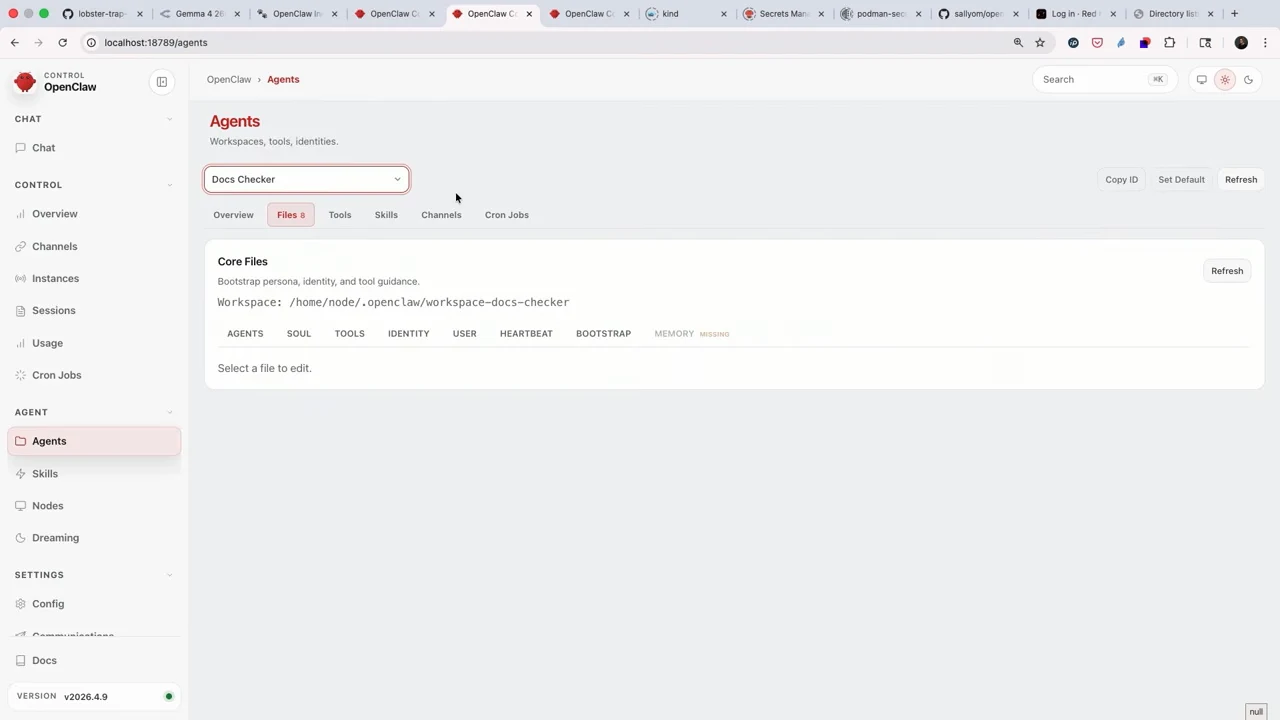Open the browser profile avatar
The width and height of the screenshot is (1280, 720).
coord(1241,43)
